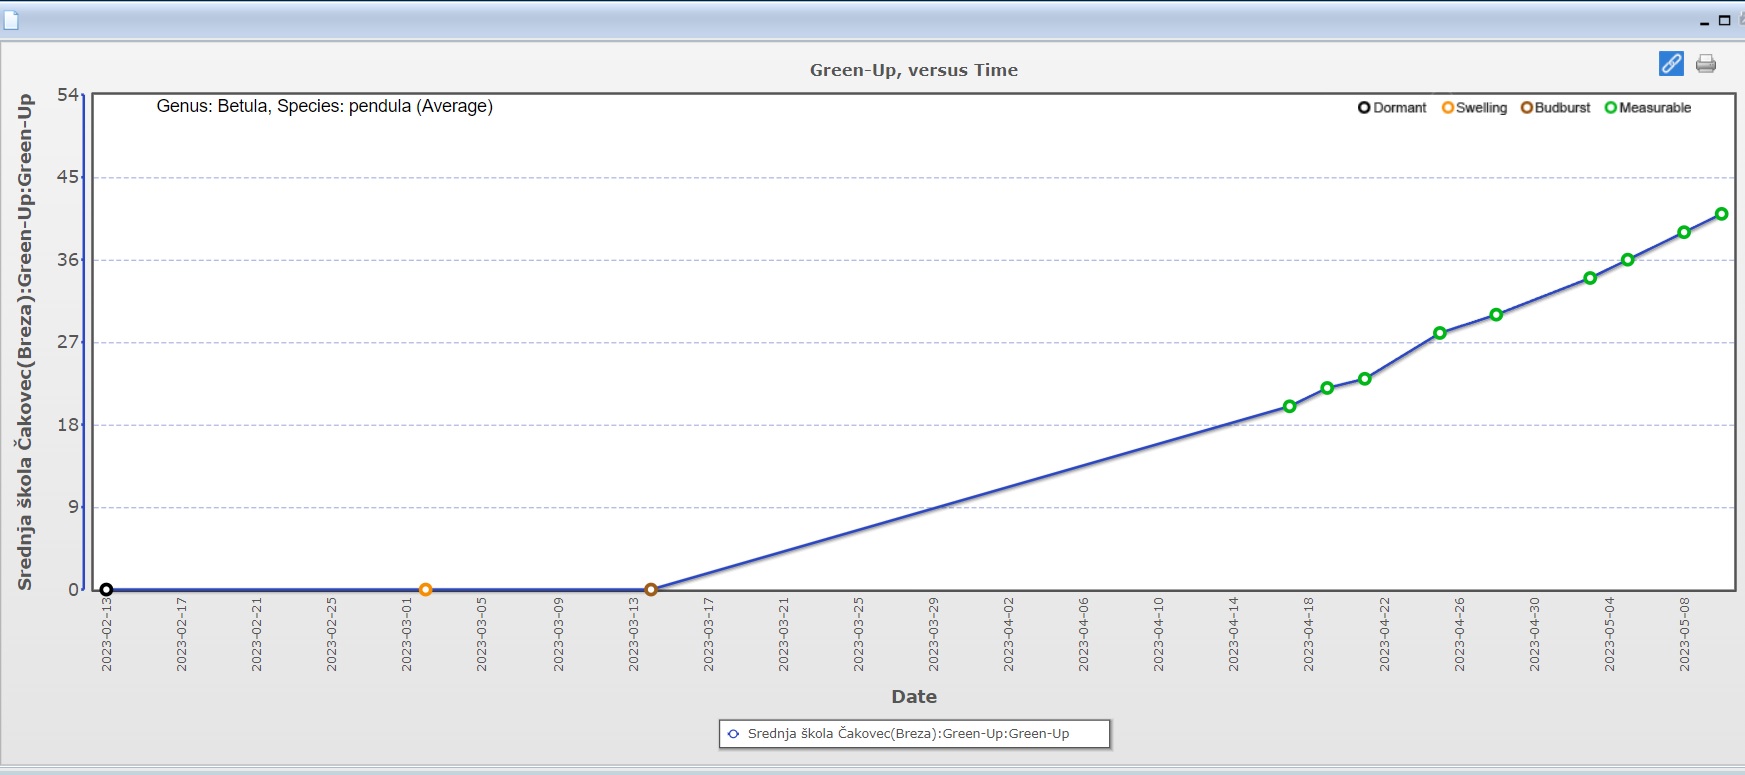Screen dimensions: 1745x775
Task: Click the green Measurable legend marker
Action: click(x=1610, y=108)
